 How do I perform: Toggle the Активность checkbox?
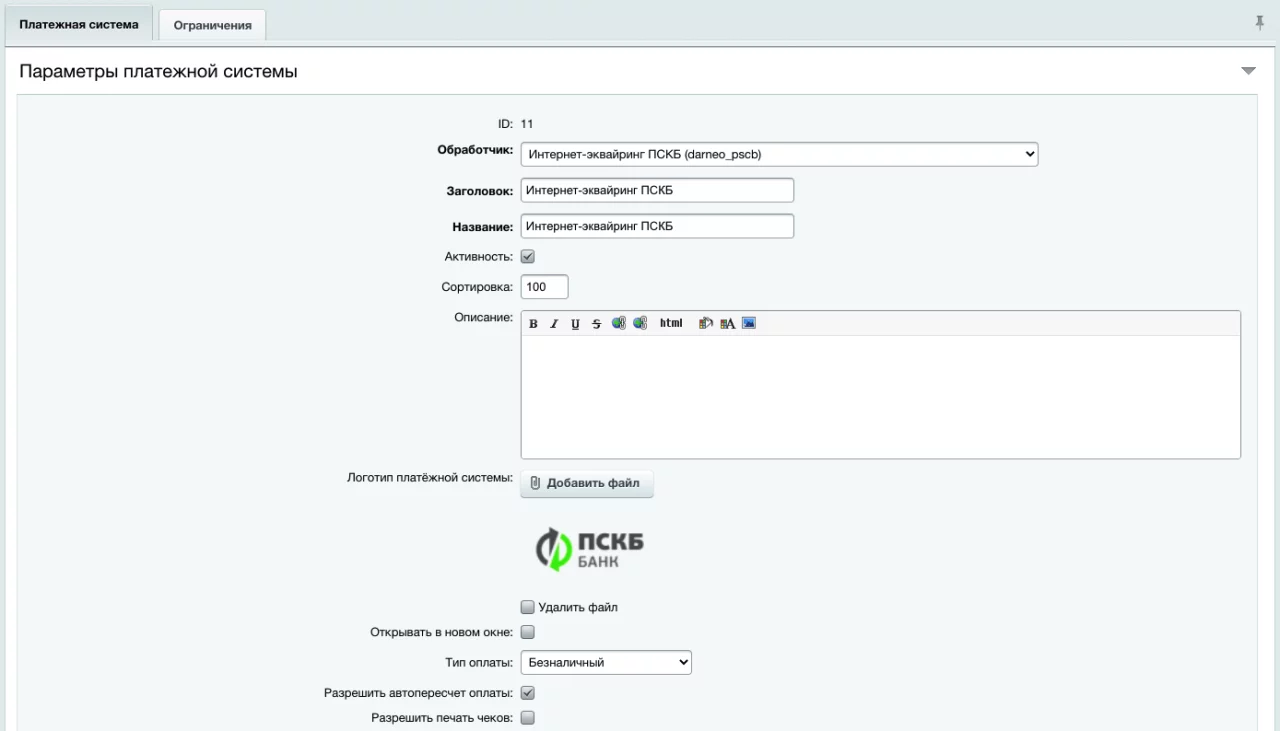point(528,257)
